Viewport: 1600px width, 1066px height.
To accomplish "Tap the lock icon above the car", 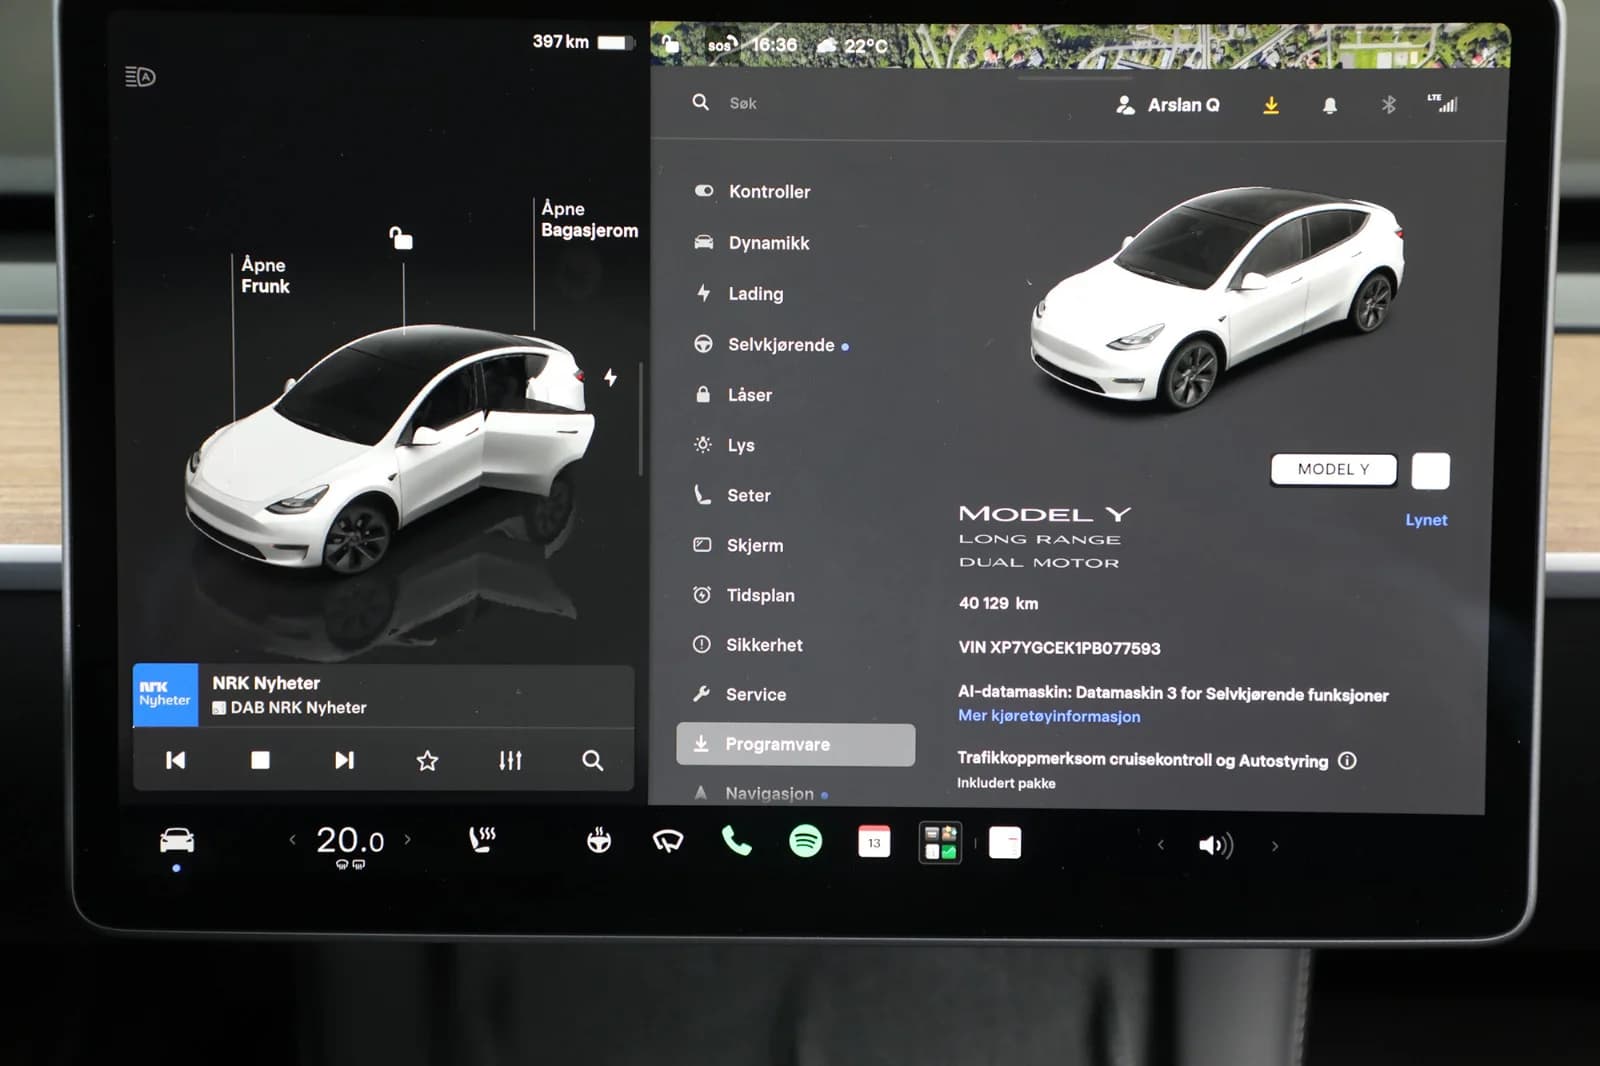I will tap(401, 237).
